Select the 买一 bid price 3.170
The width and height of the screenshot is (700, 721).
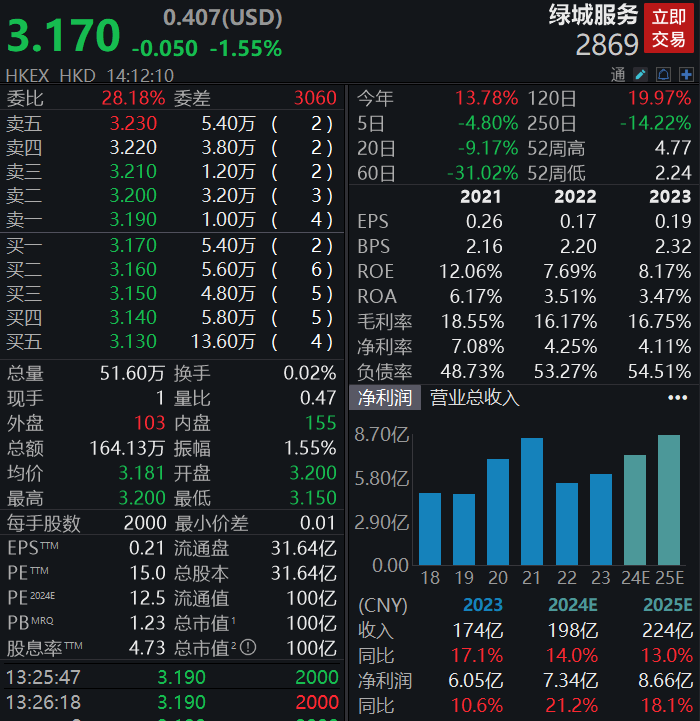133,245
